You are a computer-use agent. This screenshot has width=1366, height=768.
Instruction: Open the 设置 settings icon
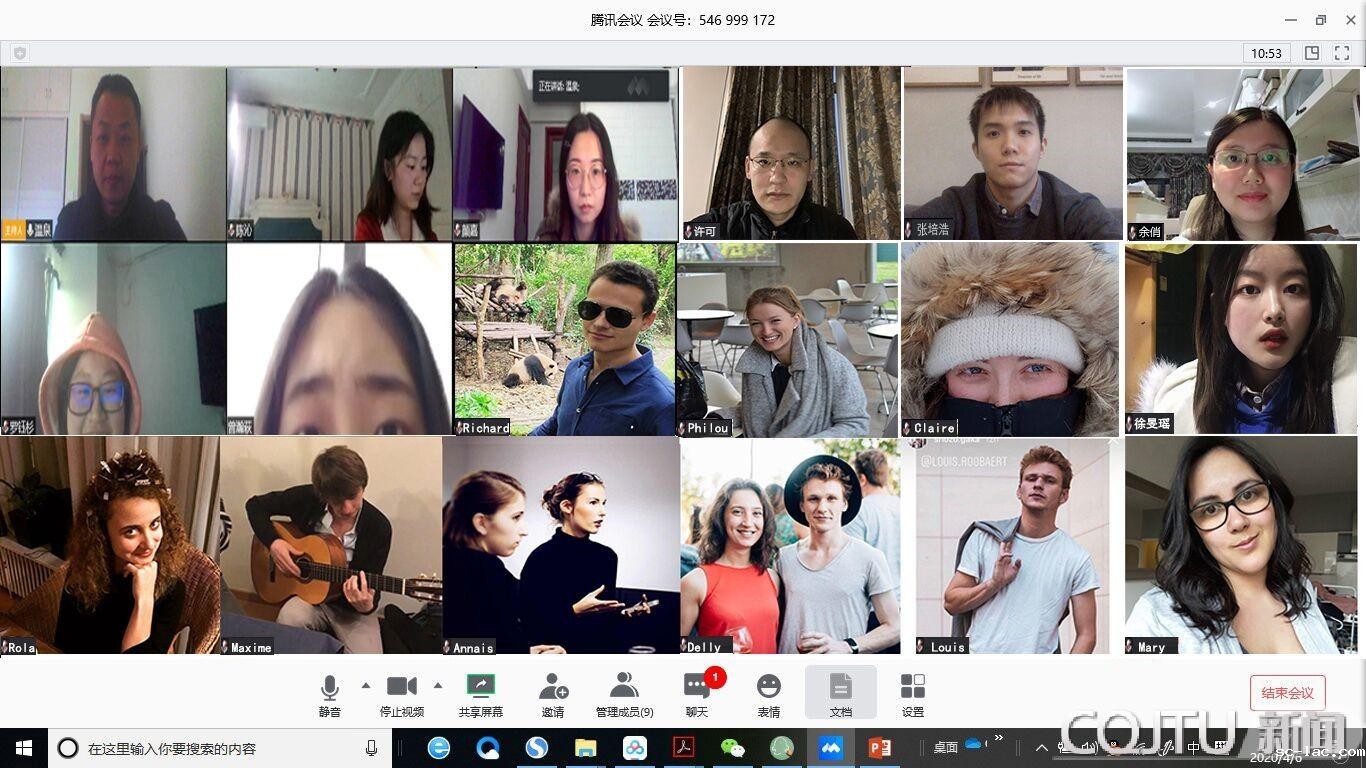coord(912,692)
